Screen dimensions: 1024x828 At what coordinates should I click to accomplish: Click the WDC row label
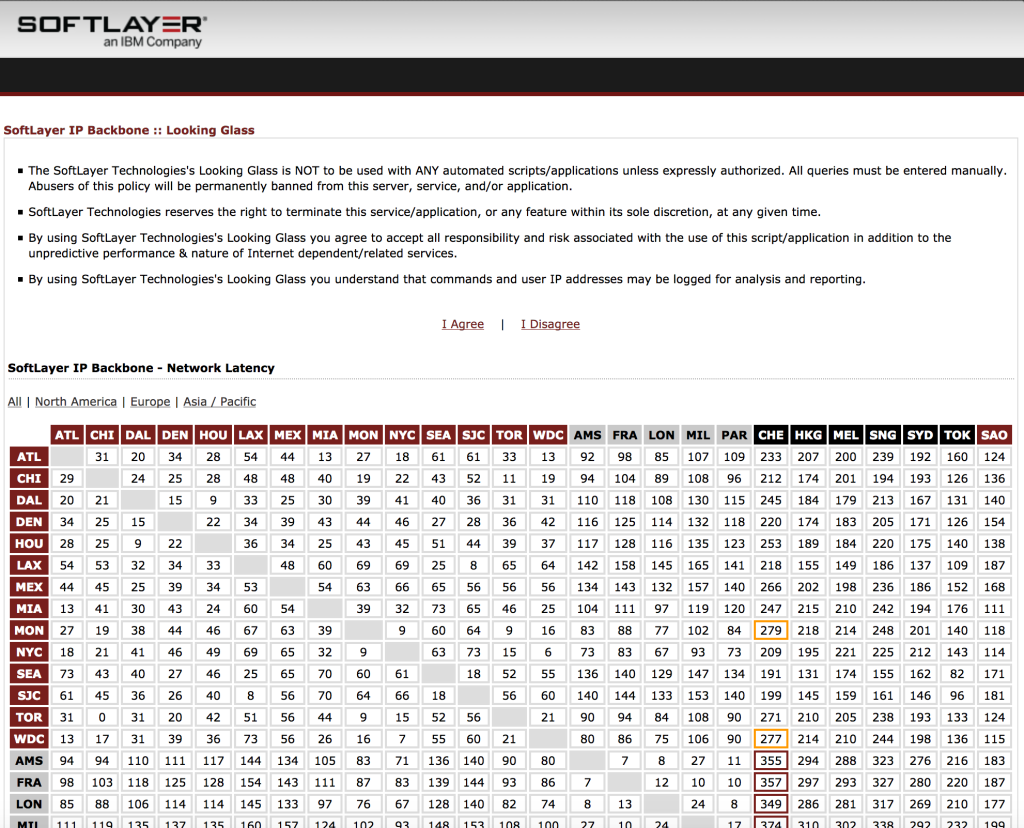(x=29, y=739)
